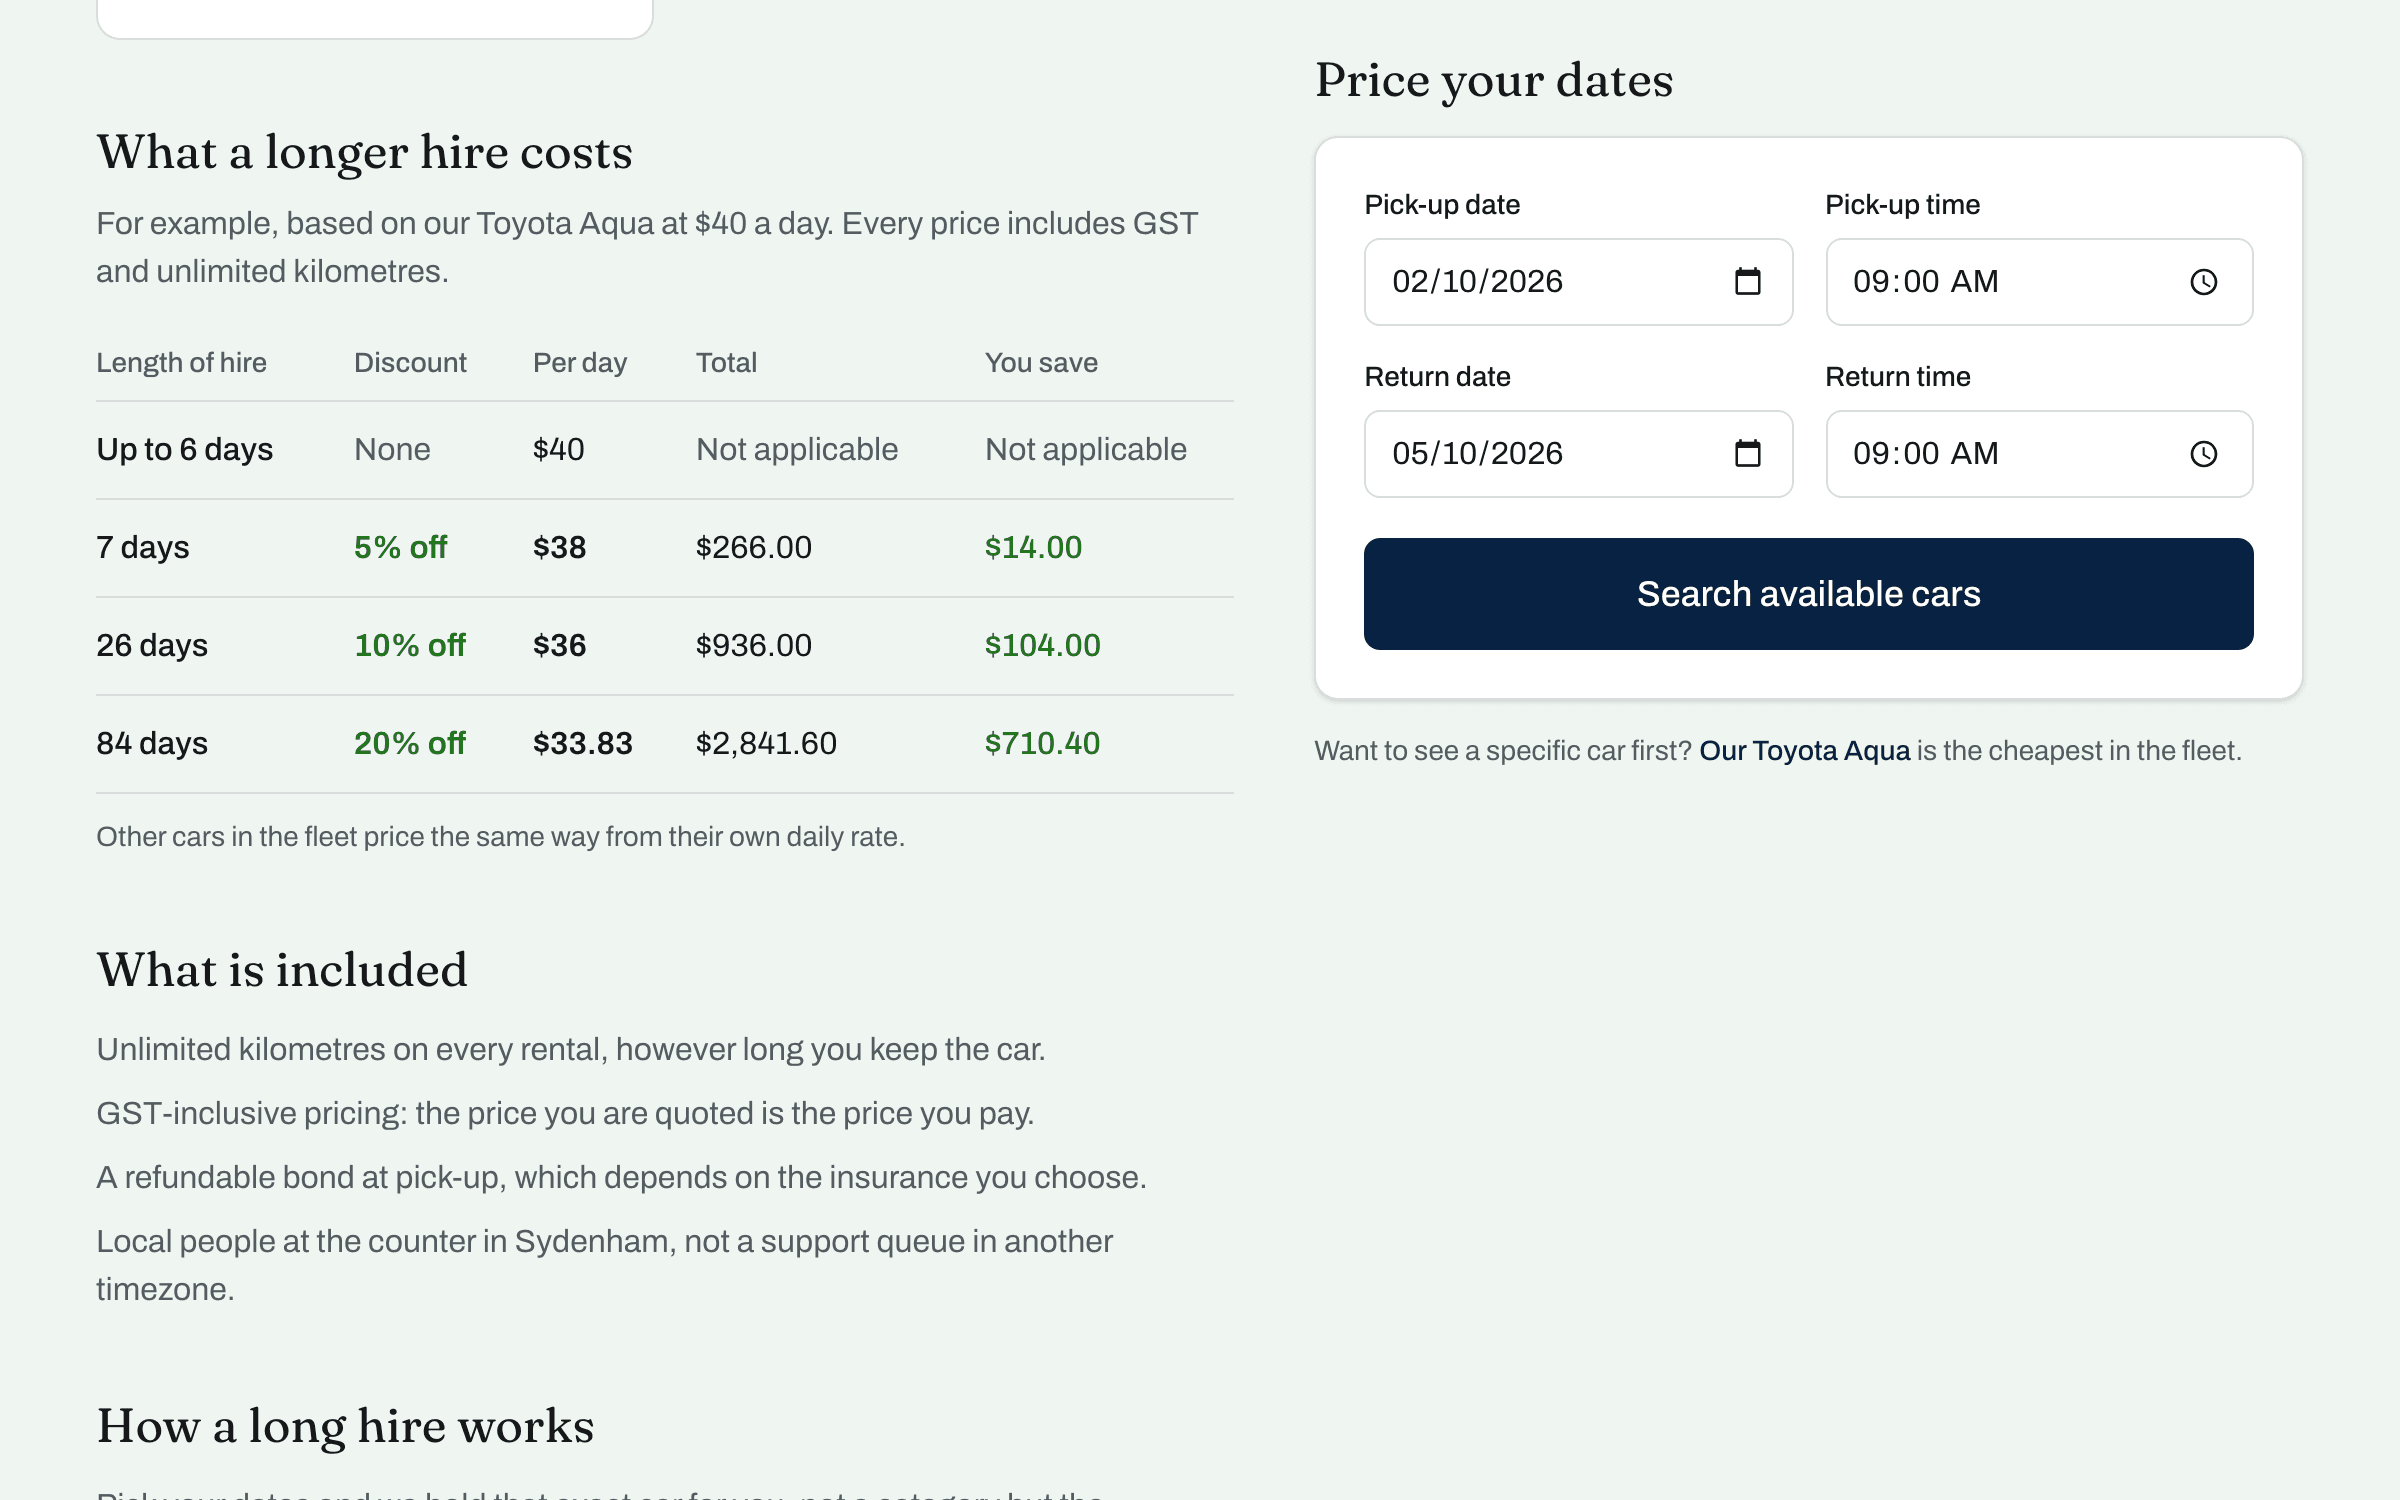Click the Unlimited kilometres on every rental line
The width and height of the screenshot is (2400, 1500).
(571, 1050)
